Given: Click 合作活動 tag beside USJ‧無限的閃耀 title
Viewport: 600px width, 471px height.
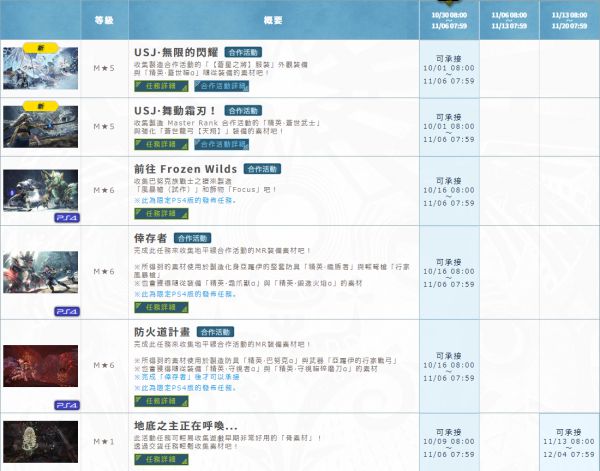Looking at the screenshot, I should click(248, 50).
